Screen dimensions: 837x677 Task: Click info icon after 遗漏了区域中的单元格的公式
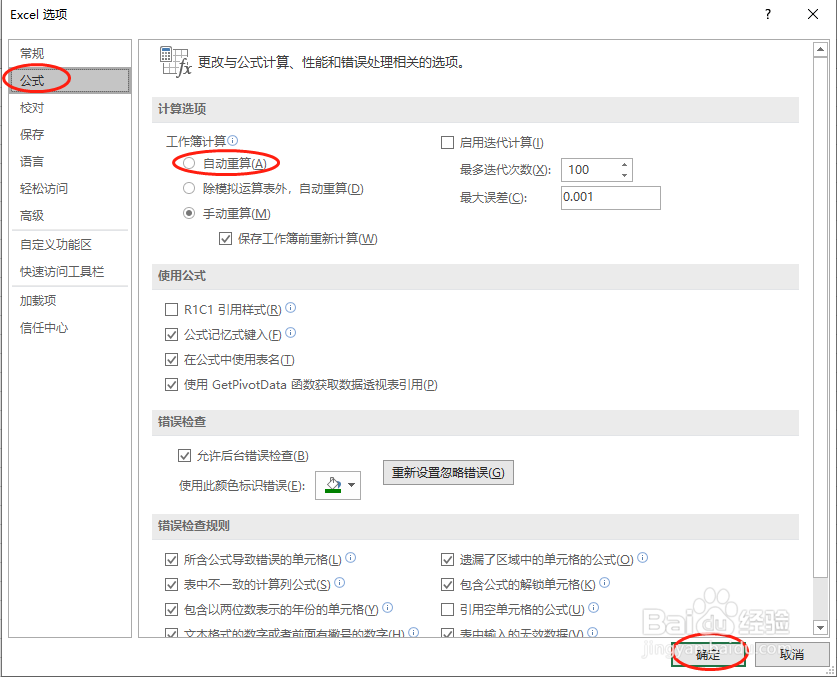(x=643, y=557)
